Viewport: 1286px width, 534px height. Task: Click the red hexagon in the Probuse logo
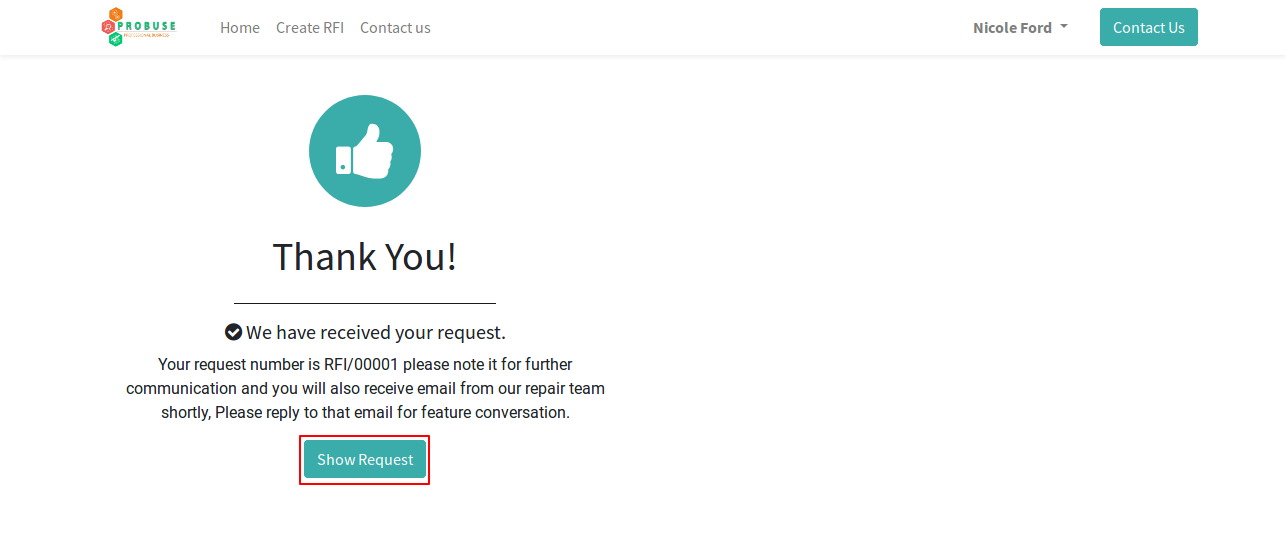point(108,27)
